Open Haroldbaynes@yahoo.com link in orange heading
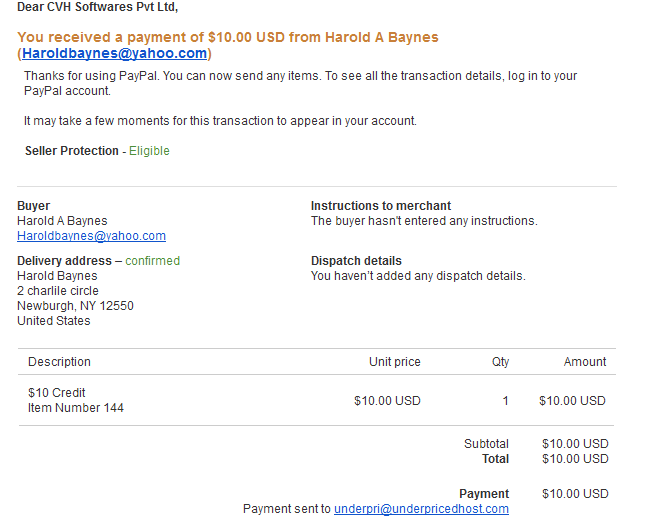This screenshot has width=646, height=518. [x=115, y=54]
